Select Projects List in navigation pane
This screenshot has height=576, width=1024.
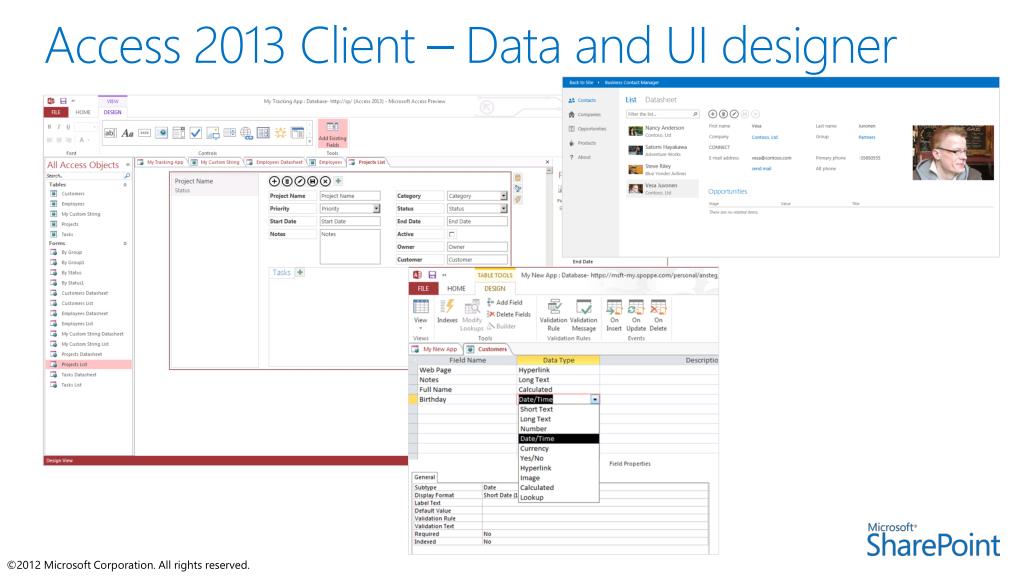[x=88, y=364]
